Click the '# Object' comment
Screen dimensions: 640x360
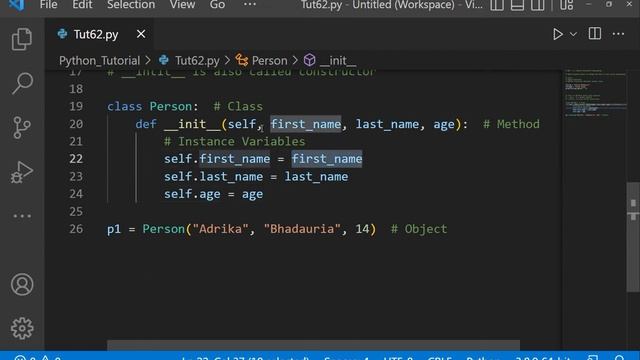click(419, 229)
